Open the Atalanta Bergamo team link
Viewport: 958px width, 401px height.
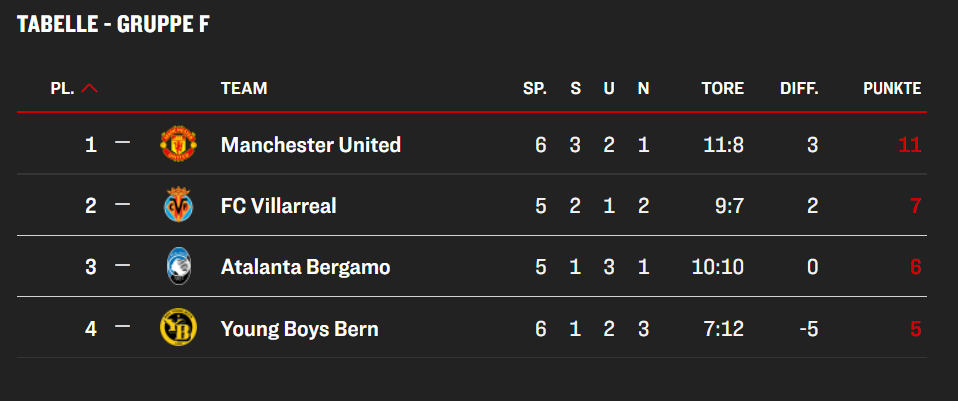pos(305,267)
